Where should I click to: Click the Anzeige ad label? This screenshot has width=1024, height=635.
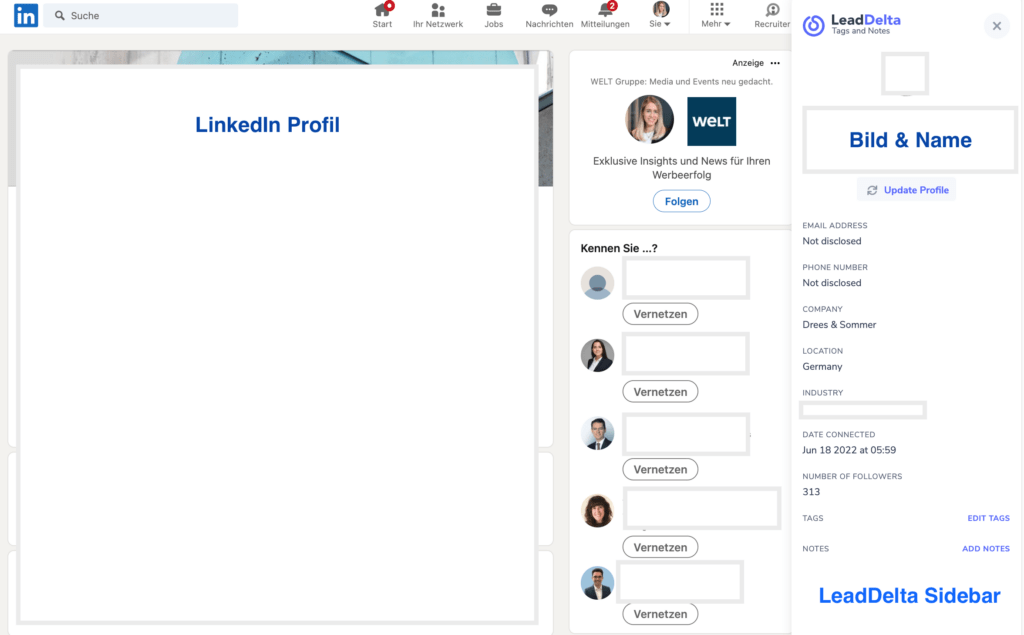pos(748,63)
